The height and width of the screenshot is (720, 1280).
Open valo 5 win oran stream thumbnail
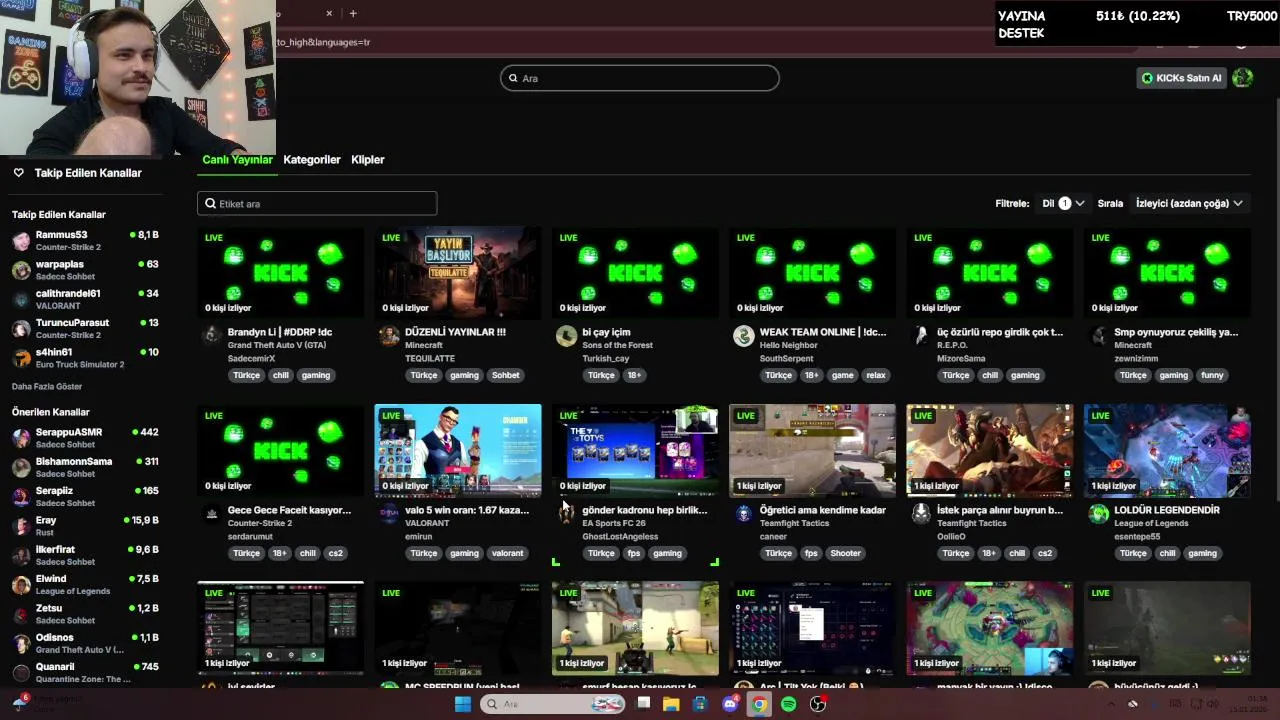(458, 451)
